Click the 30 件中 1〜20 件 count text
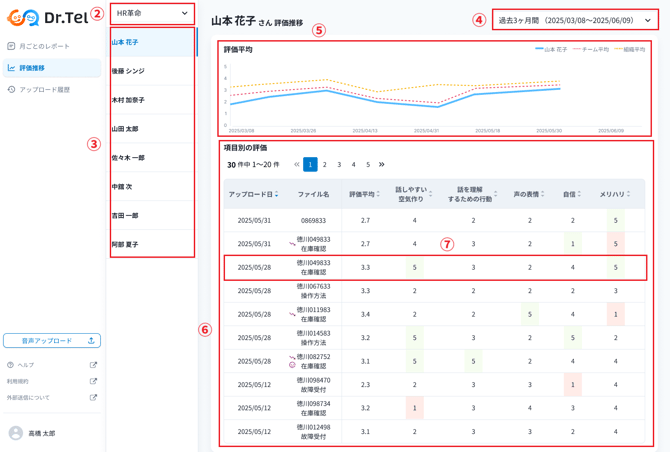Viewport: 670px width, 452px height. (253, 165)
